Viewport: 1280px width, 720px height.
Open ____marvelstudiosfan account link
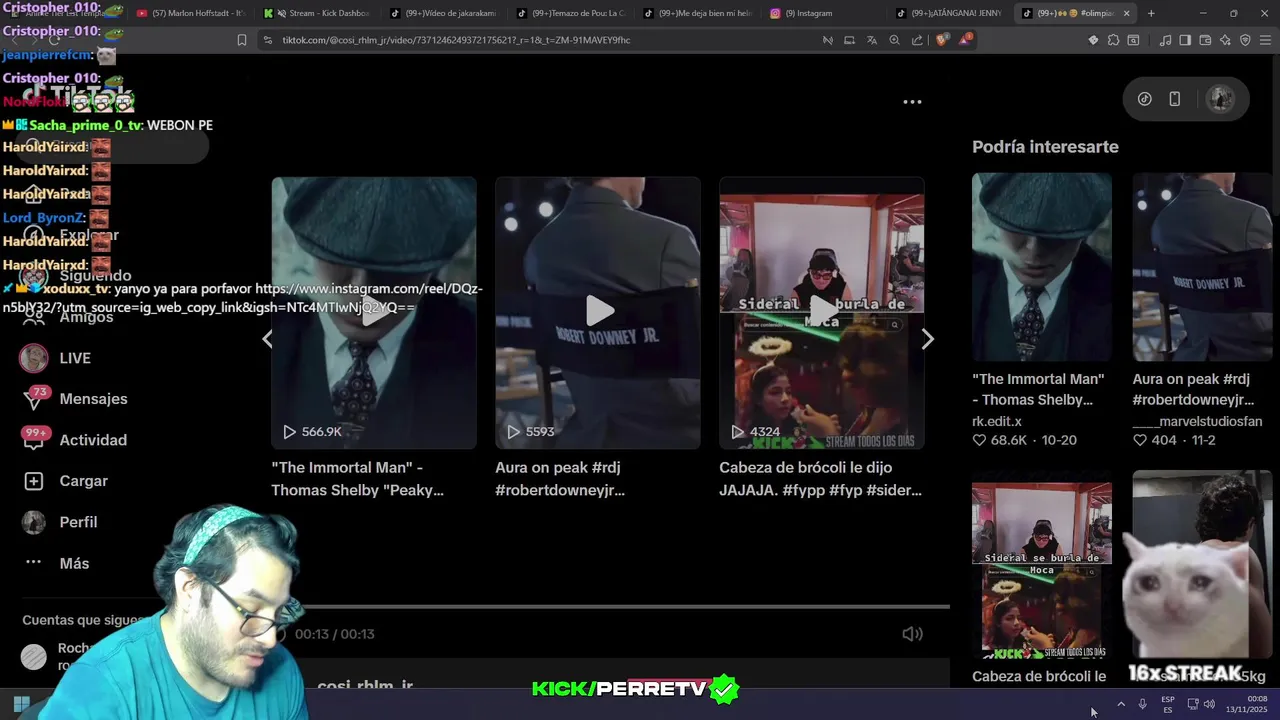pos(1197,421)
